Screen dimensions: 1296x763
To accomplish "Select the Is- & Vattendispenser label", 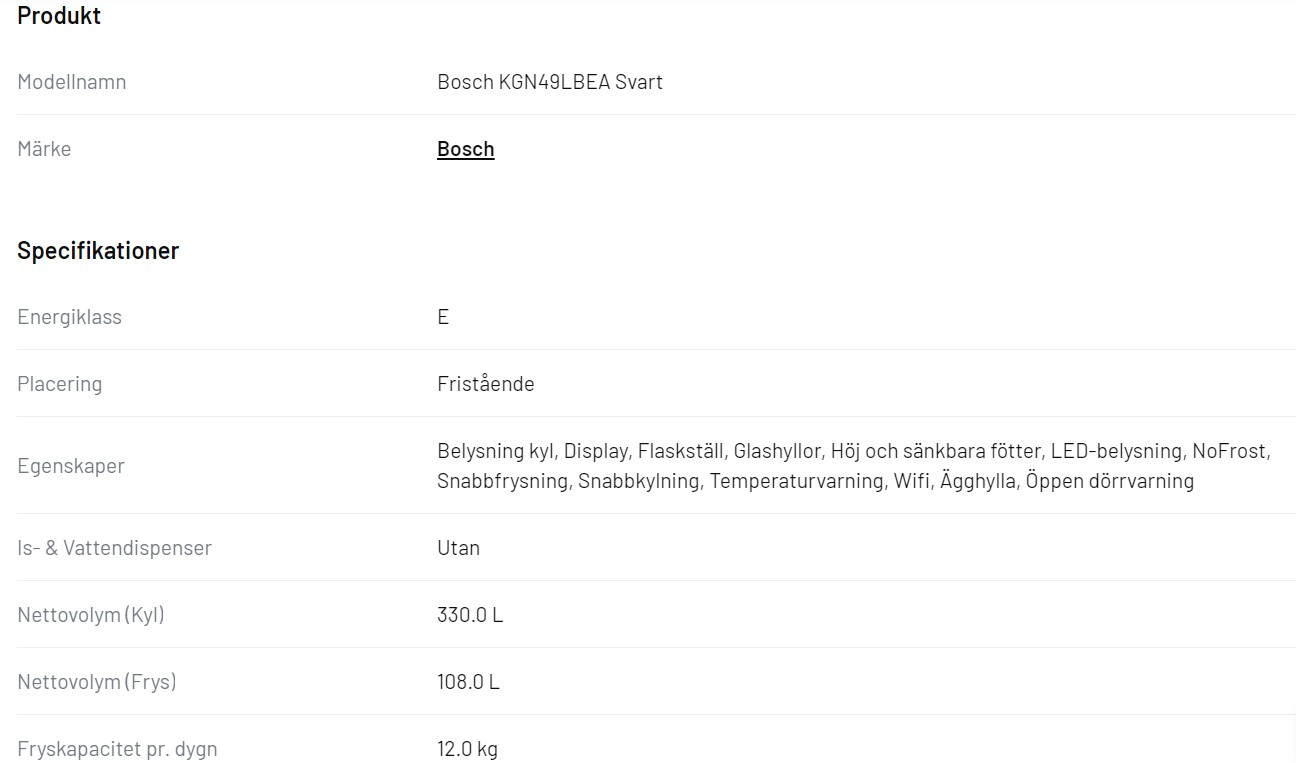I will point(114,548).
